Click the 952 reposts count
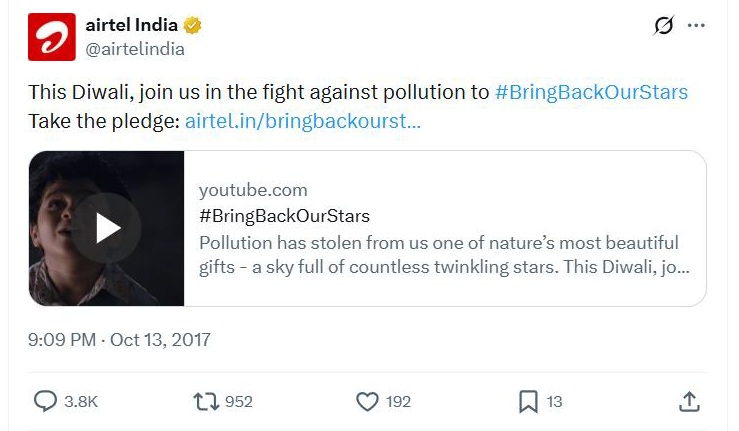 click(238, 401)
